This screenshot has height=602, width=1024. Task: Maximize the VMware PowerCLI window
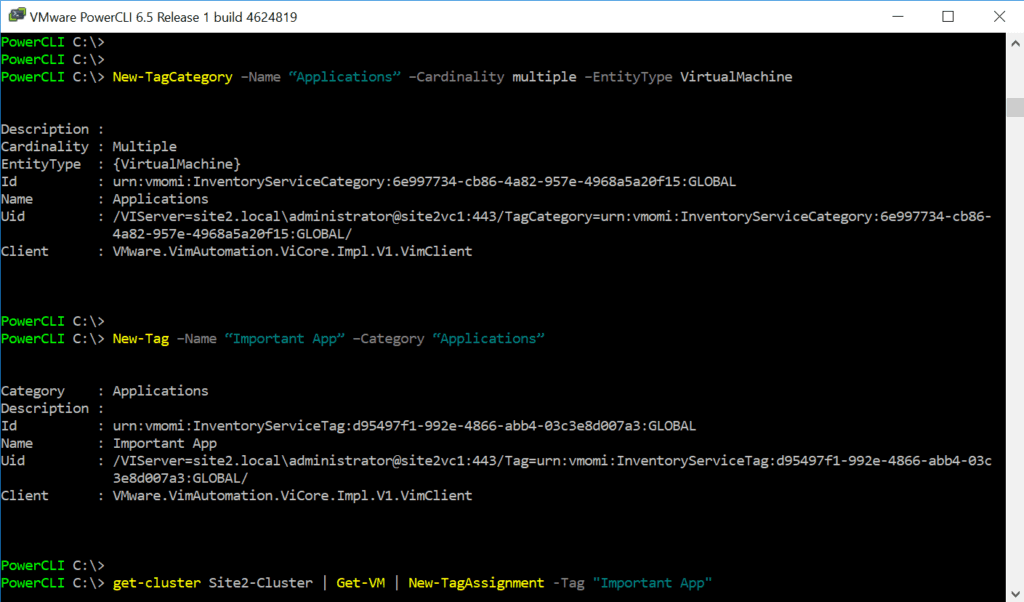tap(948, 16)
